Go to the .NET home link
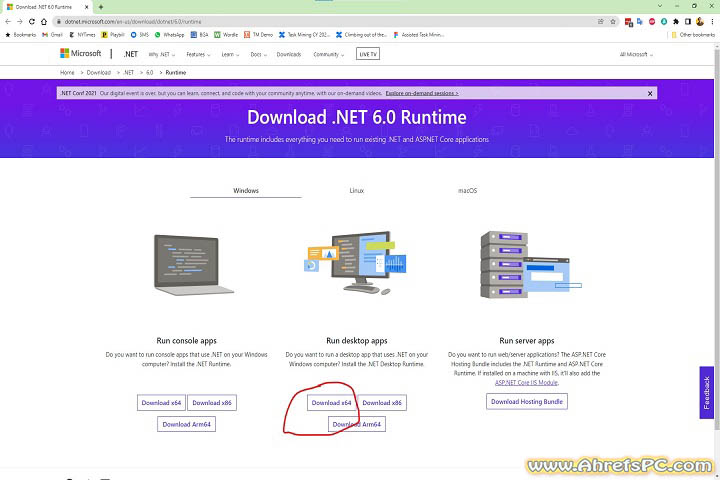The width and height of the screenshot is (720, 480). (130, 54)
